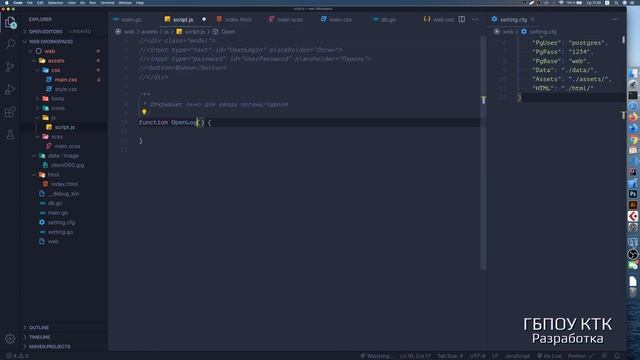Open more actions for the right editor group

[x=615, y=19]
